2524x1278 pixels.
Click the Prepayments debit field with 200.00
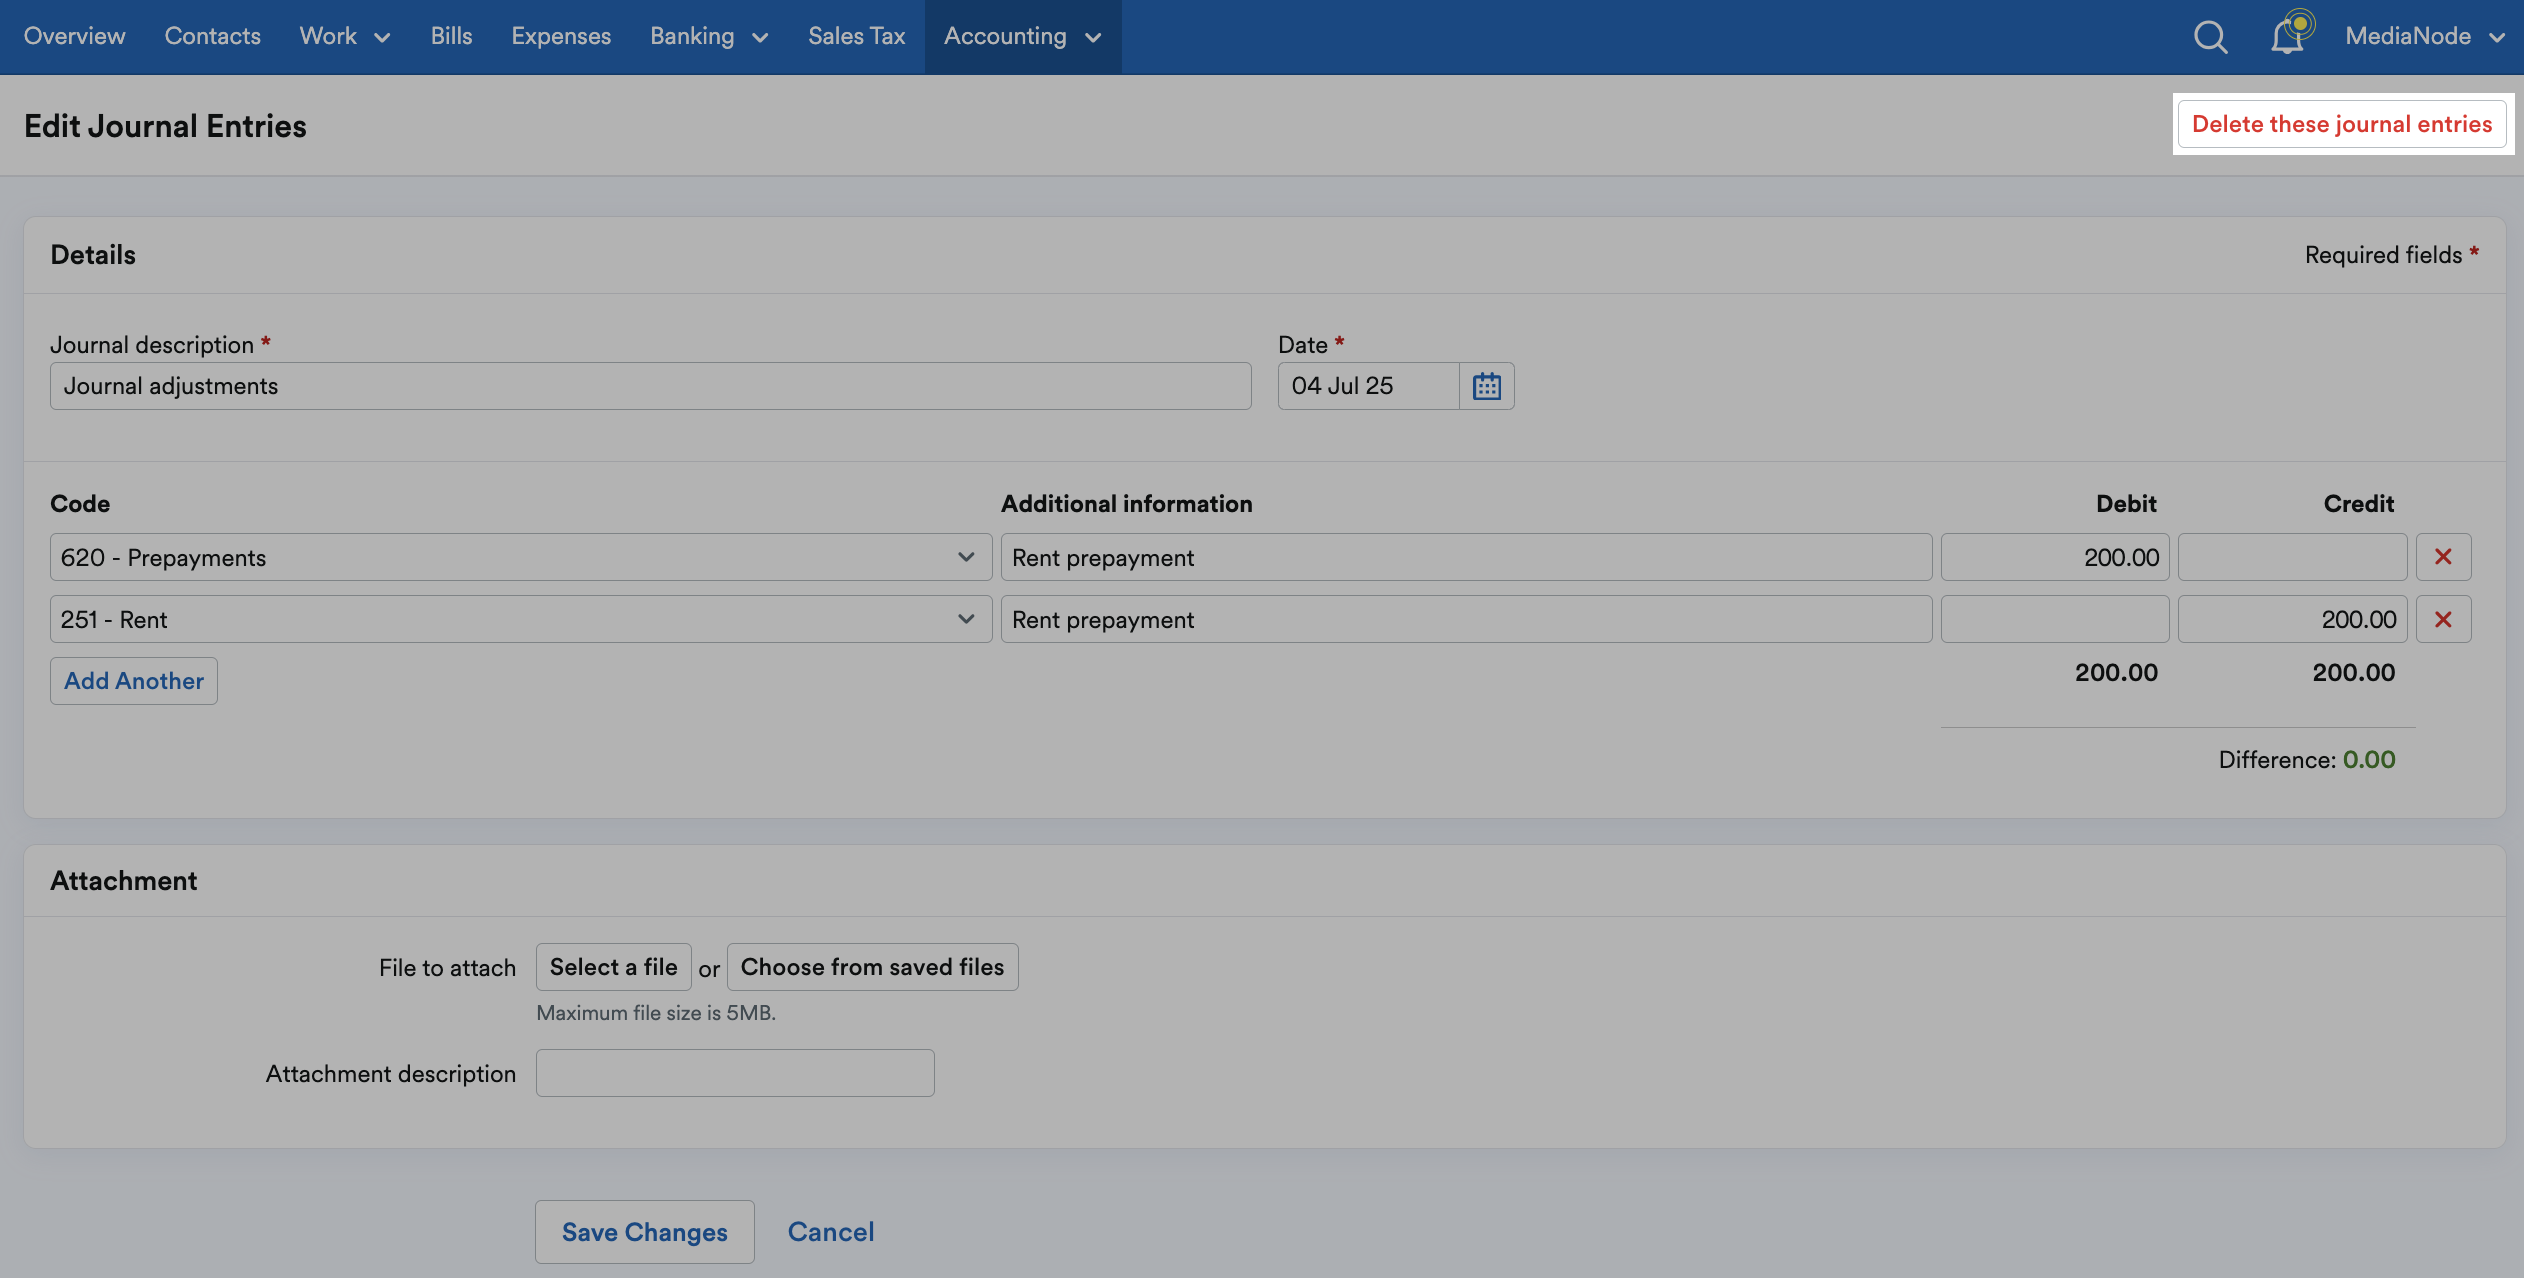point(2055,557)
